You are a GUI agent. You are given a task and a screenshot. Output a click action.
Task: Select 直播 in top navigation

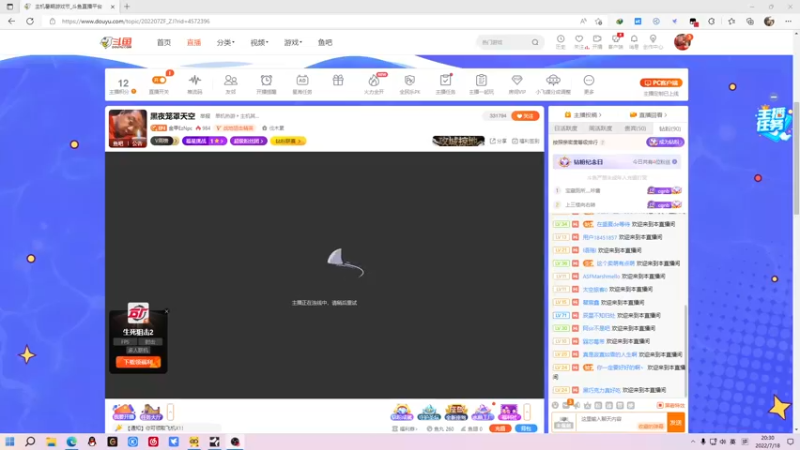click(x=194, y=42)
